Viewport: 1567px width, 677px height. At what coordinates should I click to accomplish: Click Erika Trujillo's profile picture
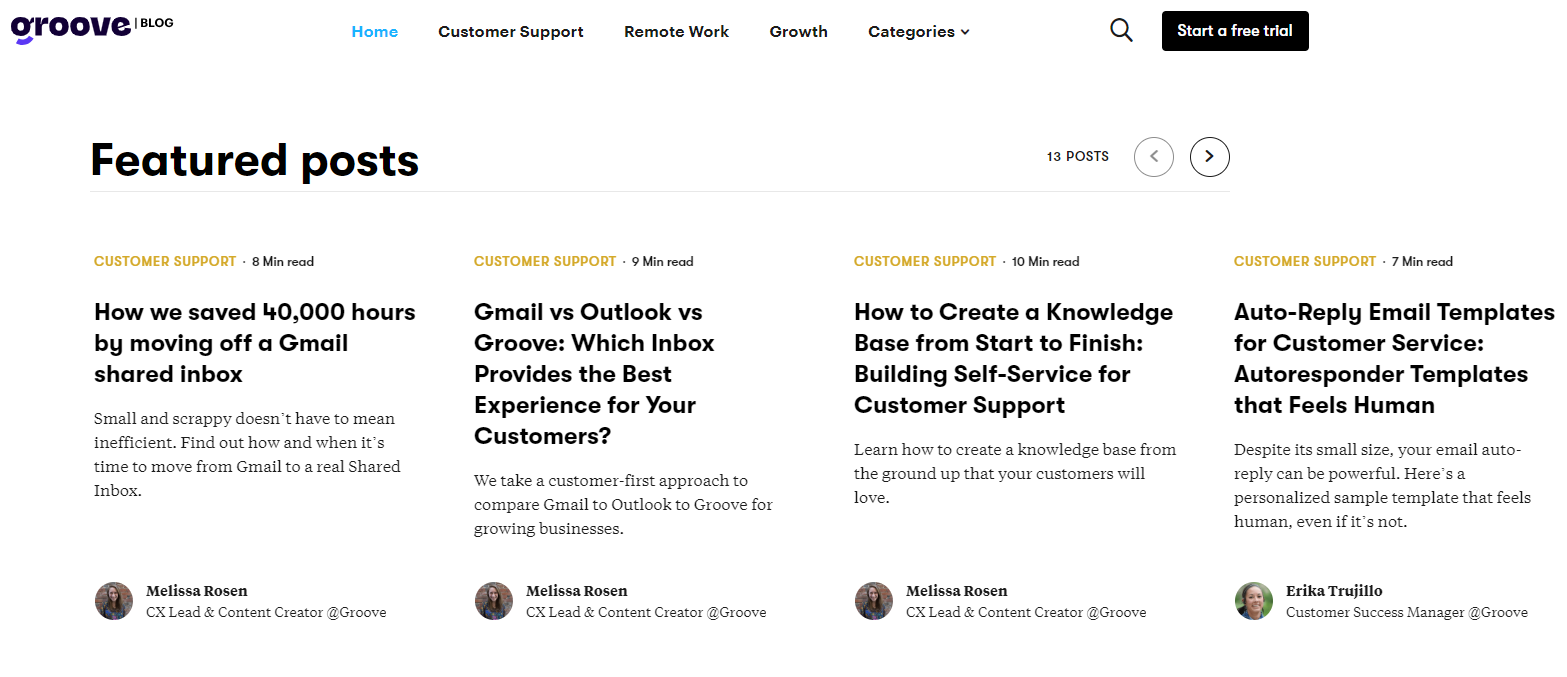[x=1254, y=601]
